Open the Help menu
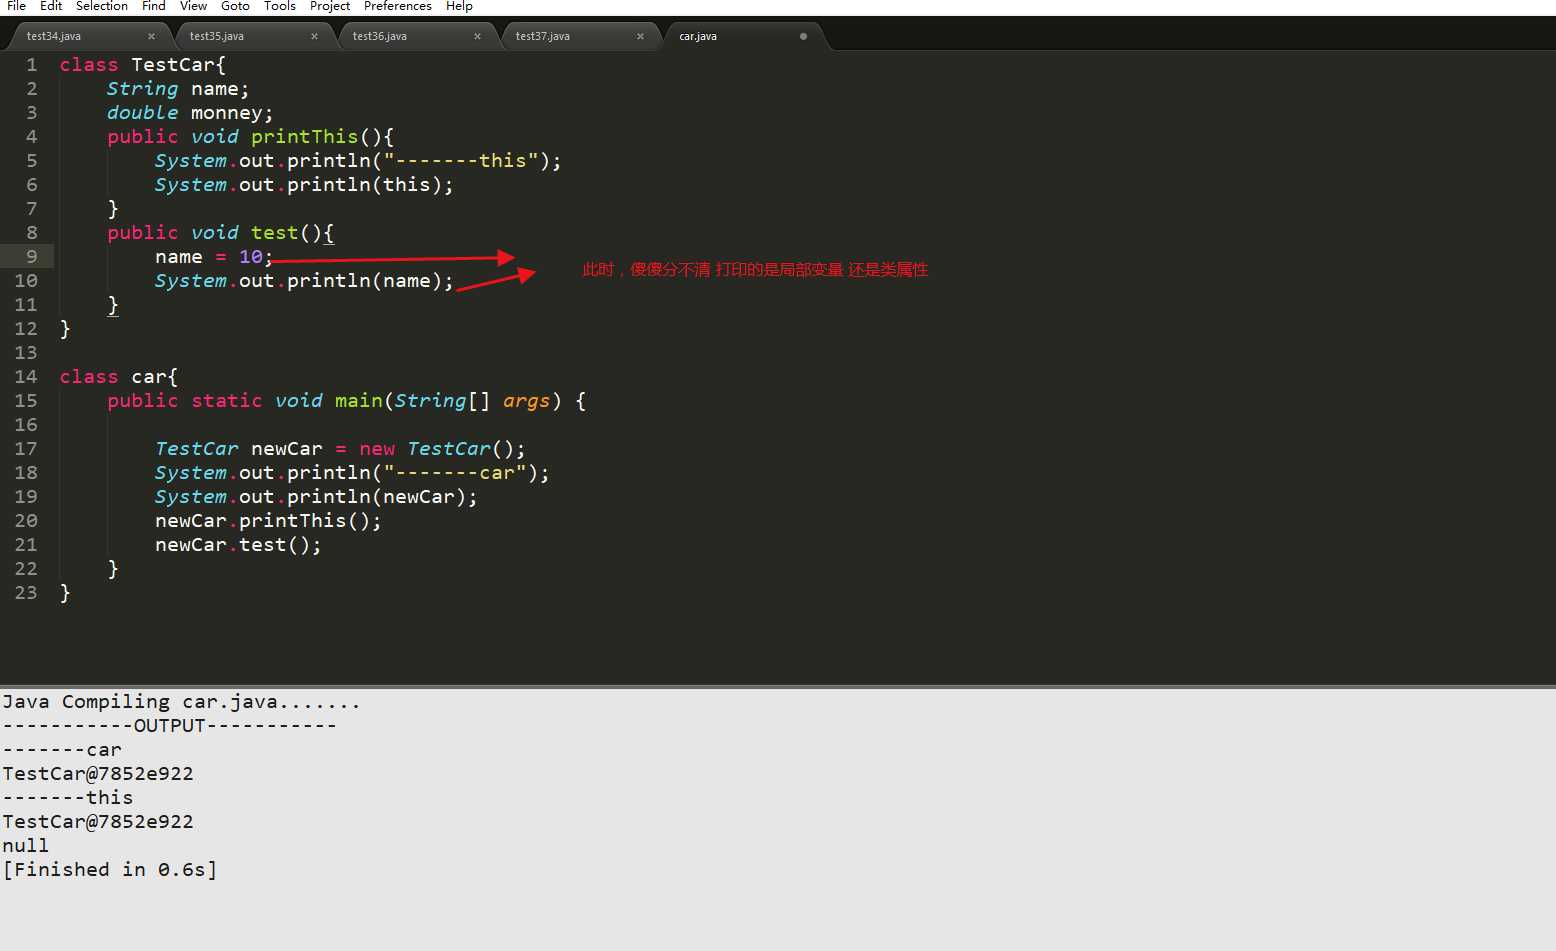The width and height of the screenshot is (1556, 951). point(459,6)
